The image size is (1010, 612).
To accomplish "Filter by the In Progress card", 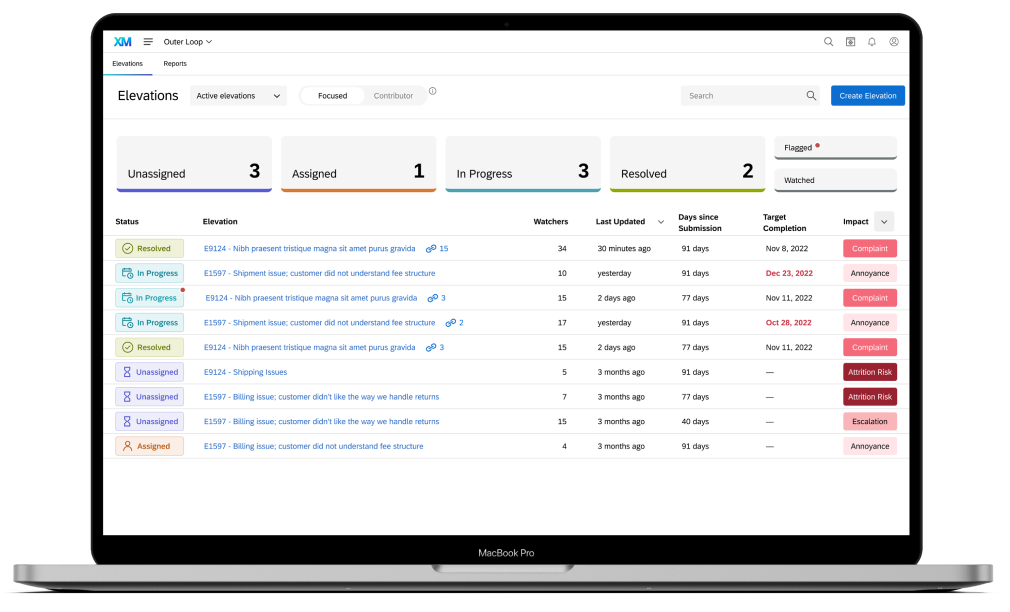I will (523, 164).
